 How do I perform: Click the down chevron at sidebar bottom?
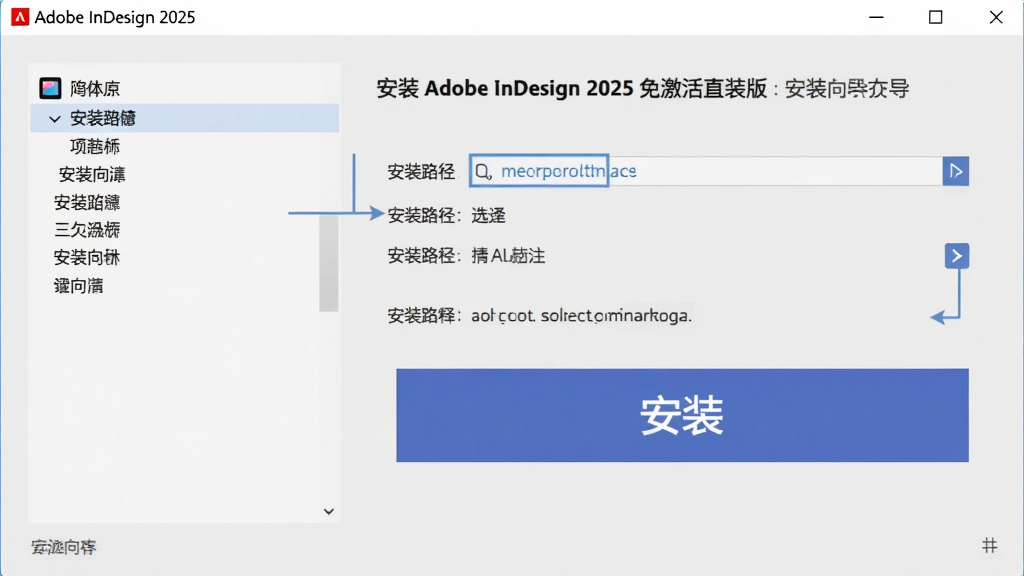point(328,511)
